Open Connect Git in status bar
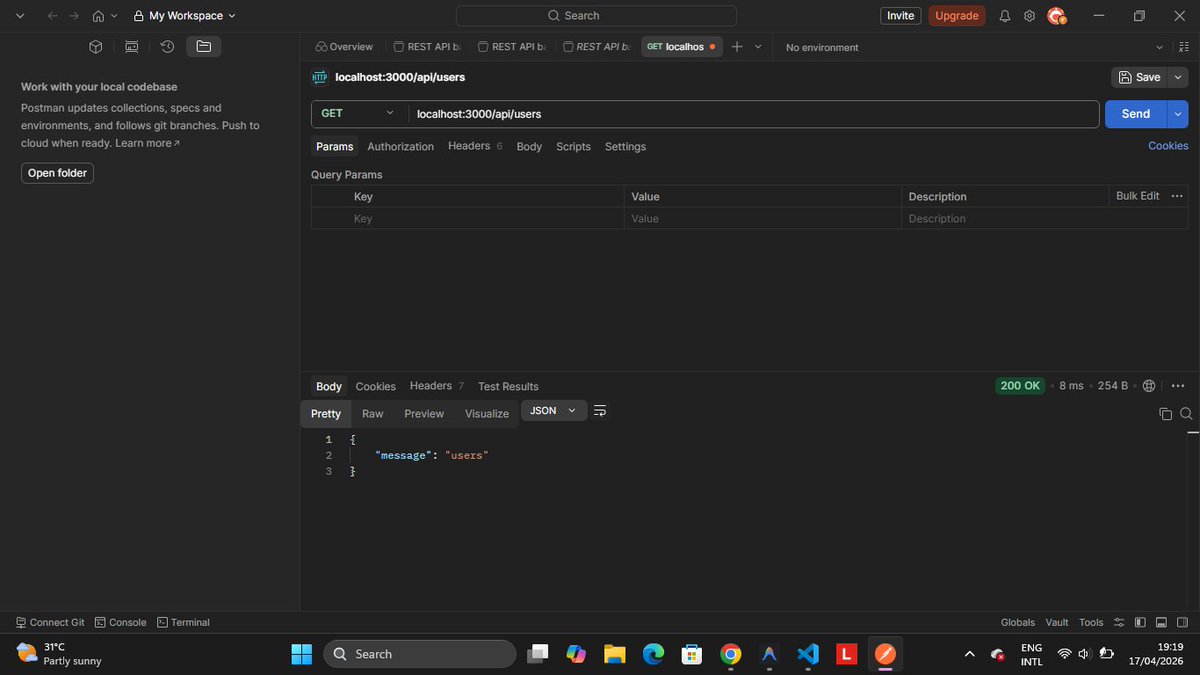 [50, 622]
